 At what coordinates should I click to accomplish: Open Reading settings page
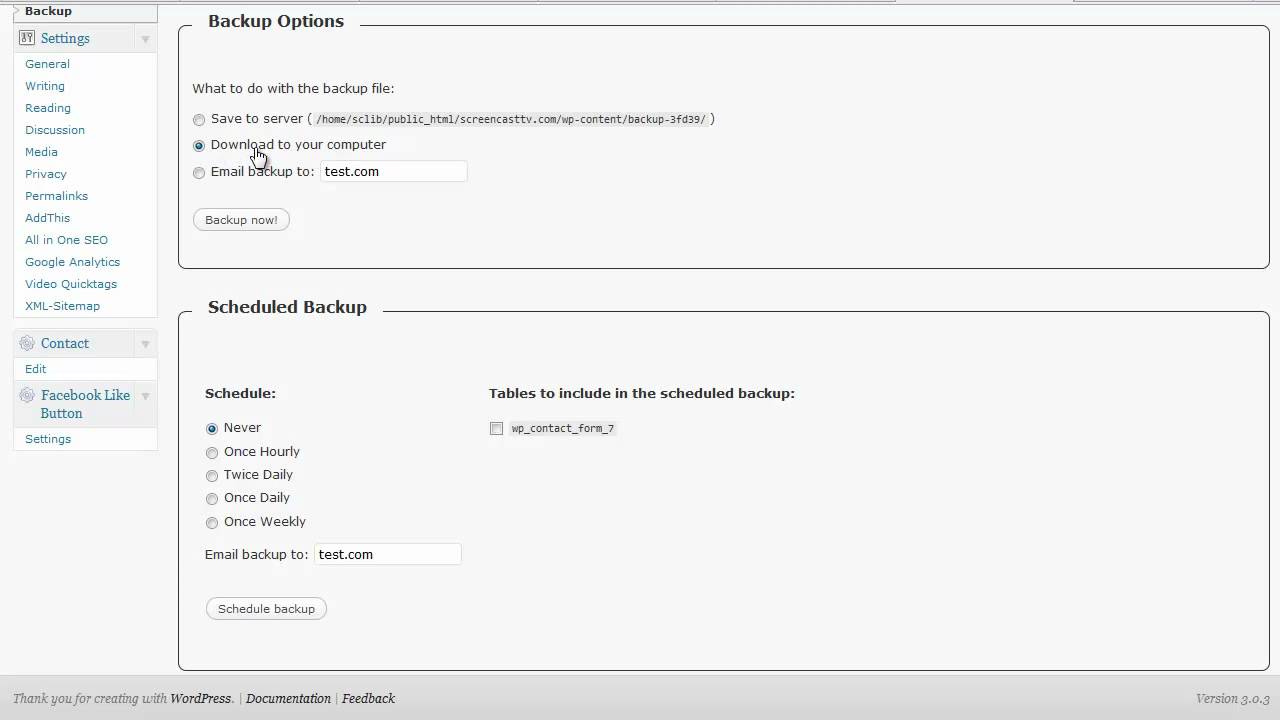[x=48, y=108]
